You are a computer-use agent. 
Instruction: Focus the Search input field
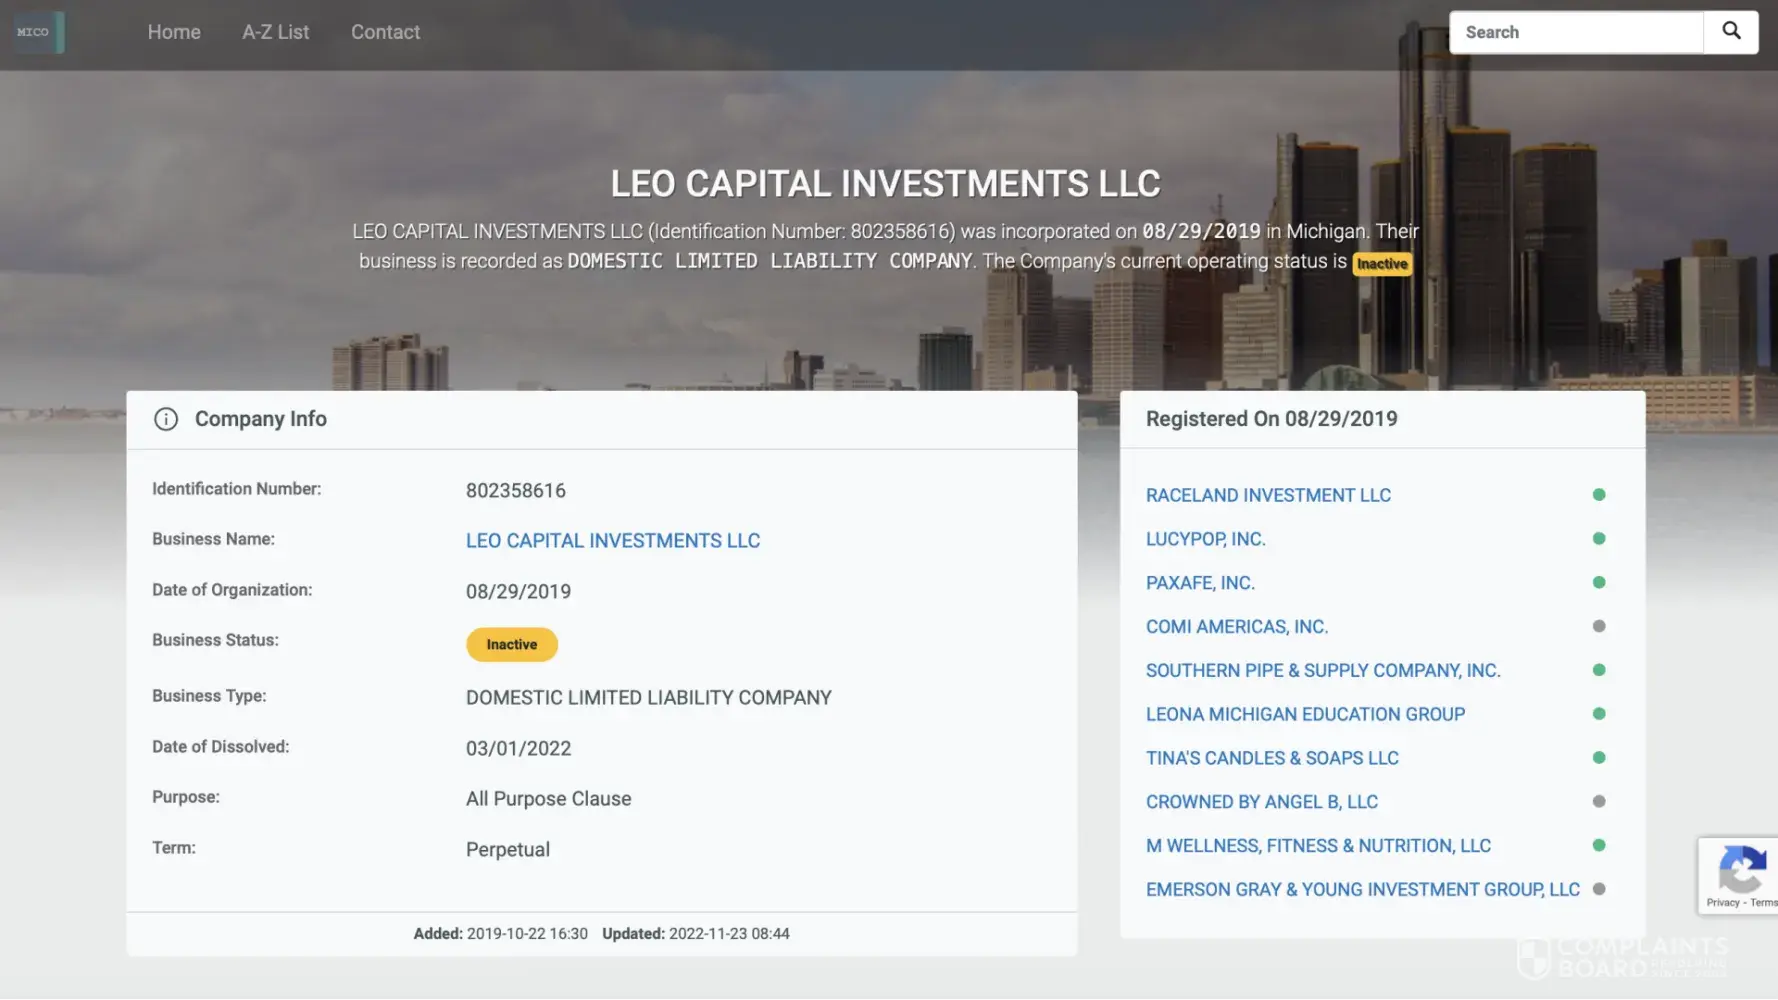click(1576, 32)
